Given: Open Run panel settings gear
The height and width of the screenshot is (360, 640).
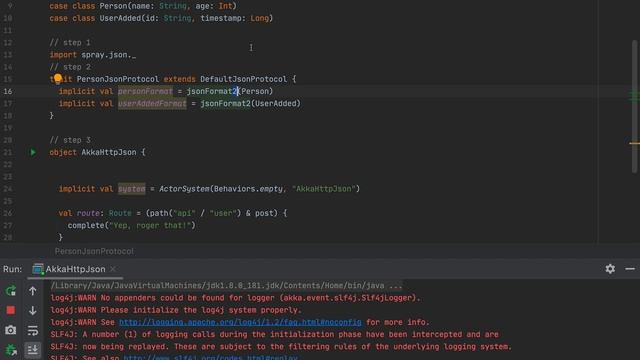Looking at the screenshot, I should (610, 269).
